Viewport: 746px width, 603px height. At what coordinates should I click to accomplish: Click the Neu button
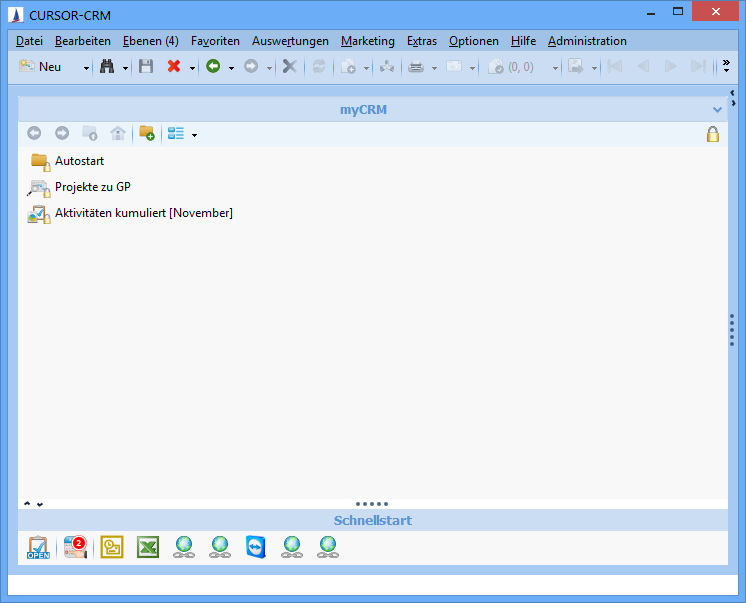click(x=42, y=67)
